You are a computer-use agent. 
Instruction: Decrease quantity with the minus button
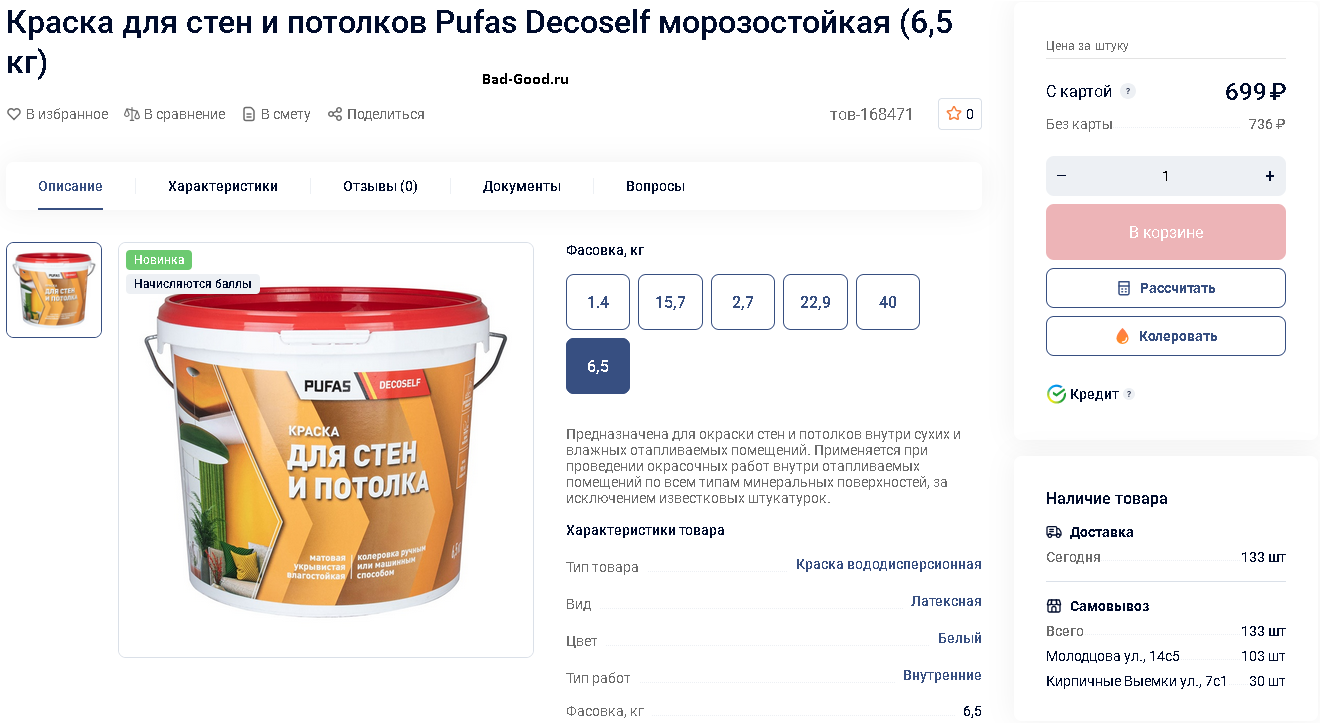pyautogui.click(x=1062, y=176)
